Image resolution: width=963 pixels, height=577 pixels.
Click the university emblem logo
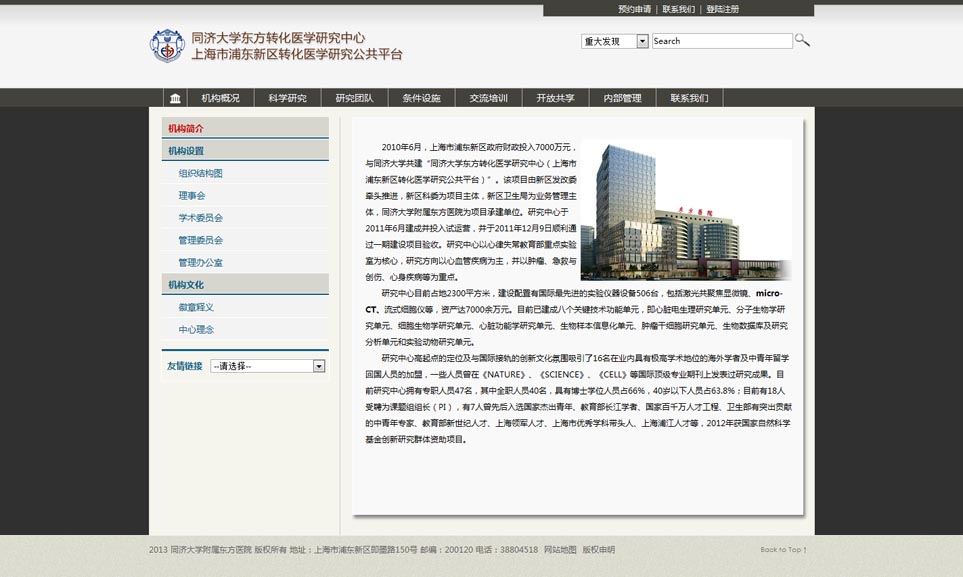(x=167, y=46)
